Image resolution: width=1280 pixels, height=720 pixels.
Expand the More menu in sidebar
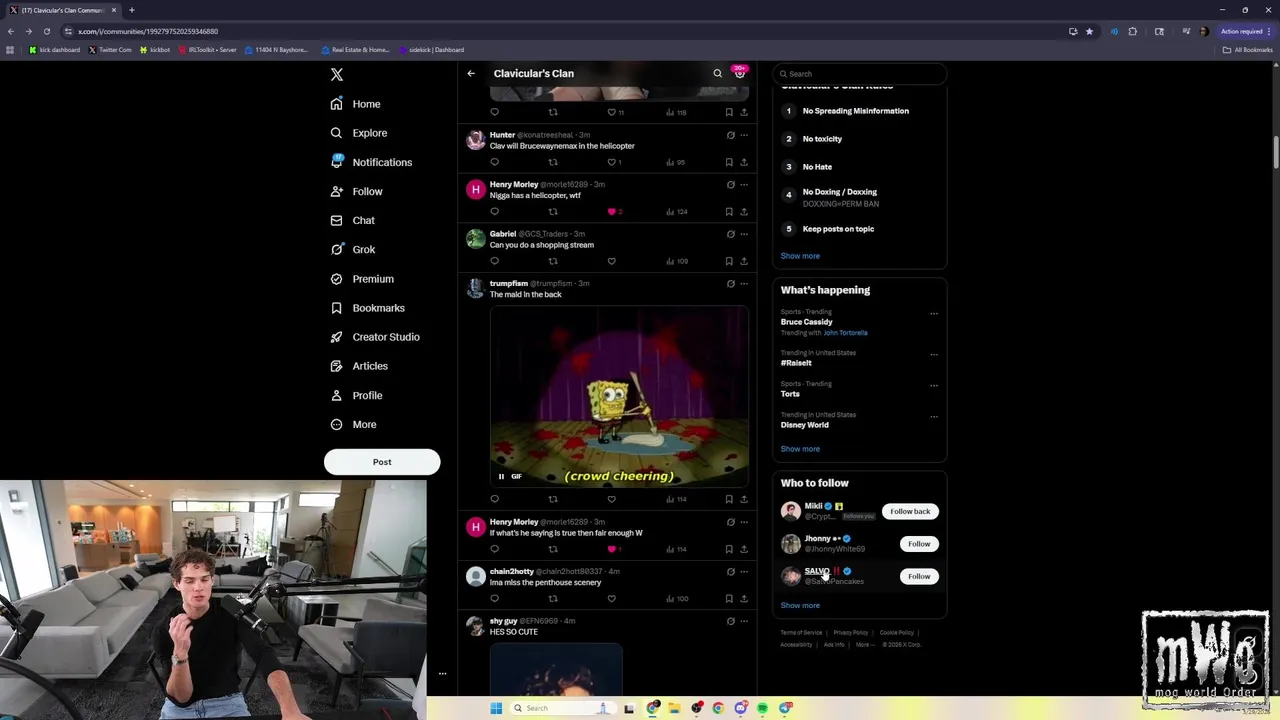point(353,424)
